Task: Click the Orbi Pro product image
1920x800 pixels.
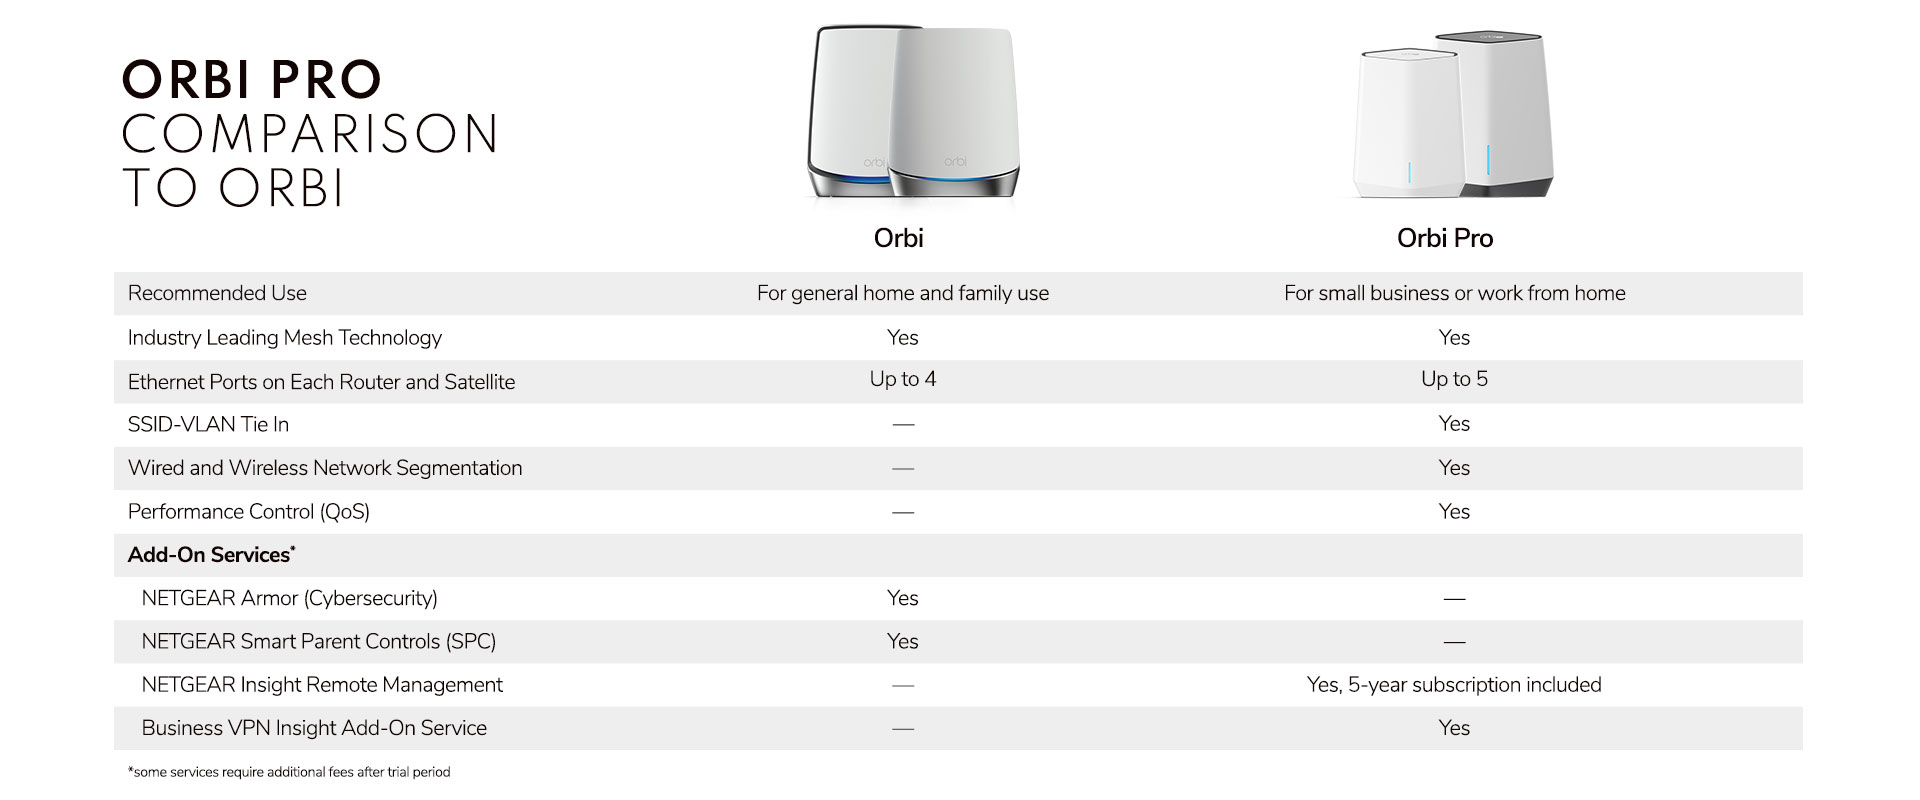Action: [x=1453, y=117]
